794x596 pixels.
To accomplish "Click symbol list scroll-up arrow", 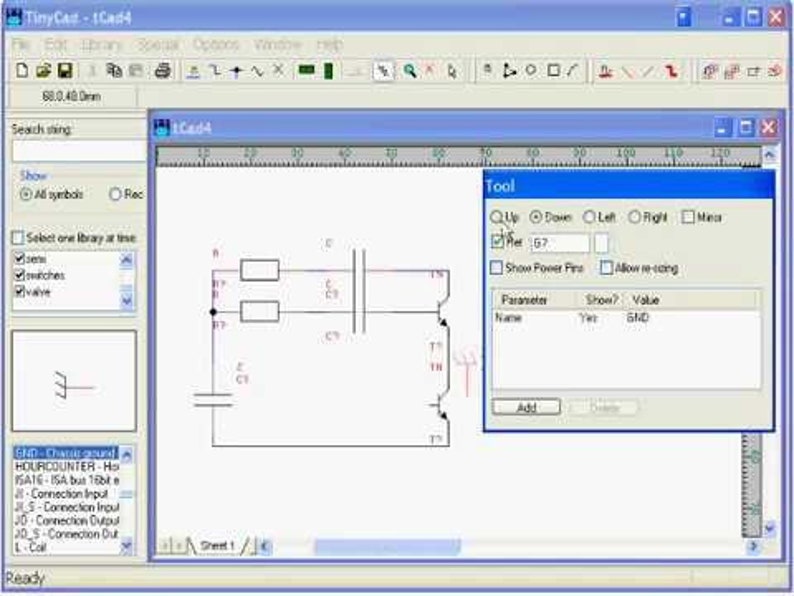I will (127, 455).
